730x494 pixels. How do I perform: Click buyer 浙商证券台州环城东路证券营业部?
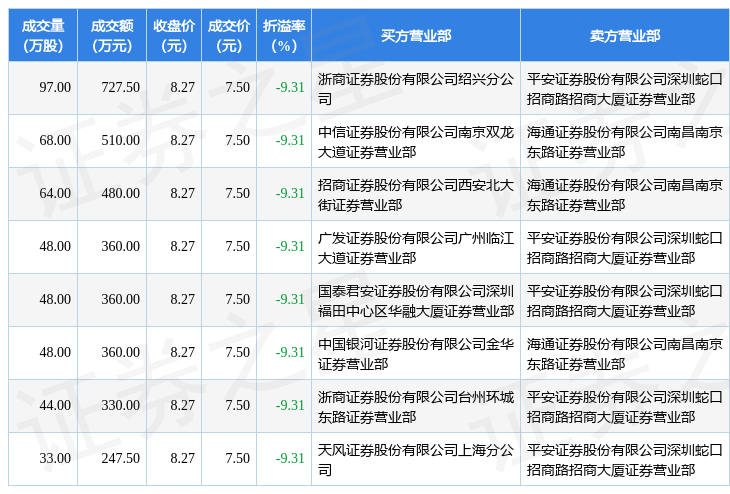(416, 407)
